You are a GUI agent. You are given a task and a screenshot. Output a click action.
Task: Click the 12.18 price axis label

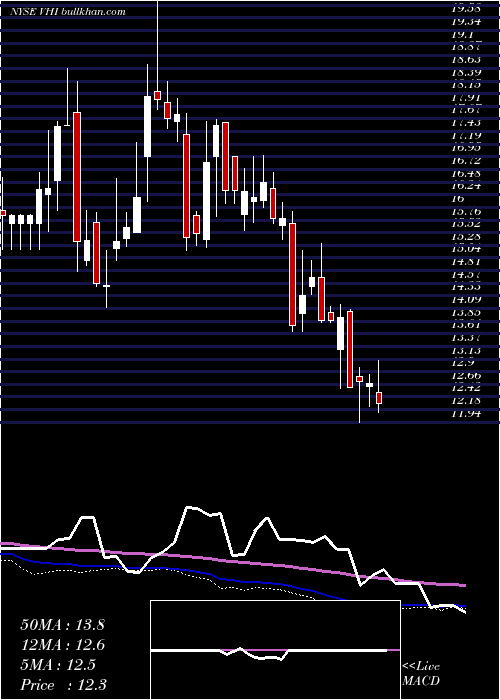pos(466,400)
